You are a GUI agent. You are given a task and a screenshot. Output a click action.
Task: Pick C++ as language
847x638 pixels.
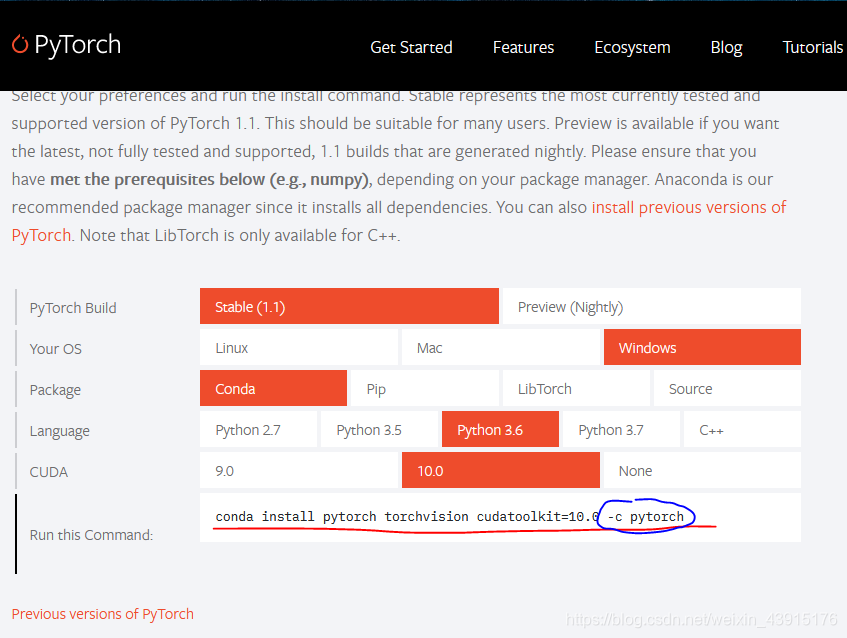click(x=742, y=429)
